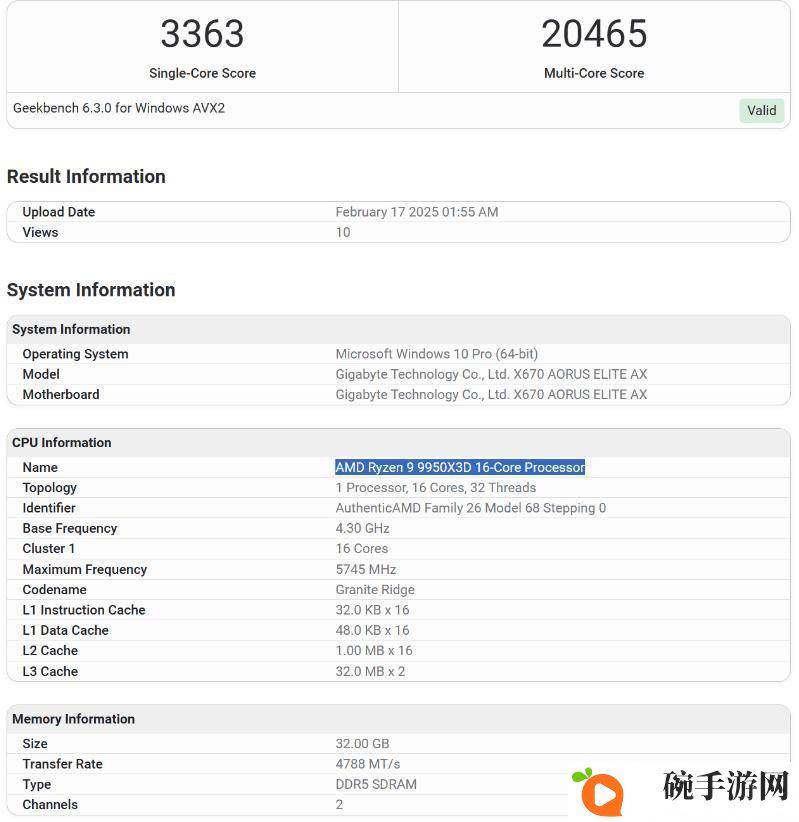Click the Microsoft Windows 10 Pro value
The height and width of the screenshot is (822, 799).
[437, 354]
